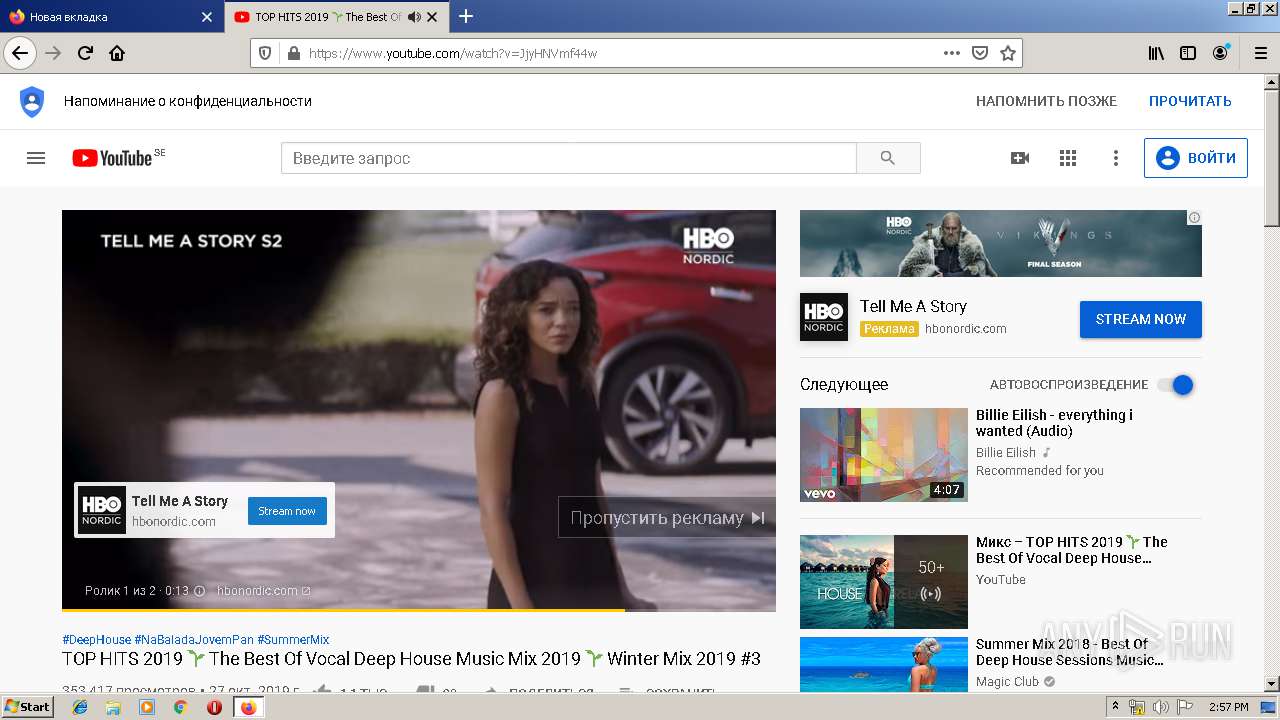This screenshot has height=720, width=1280.
Task: Mute audio on the TOP HITS 2019 tab
Action: click(x=414, y=17)
